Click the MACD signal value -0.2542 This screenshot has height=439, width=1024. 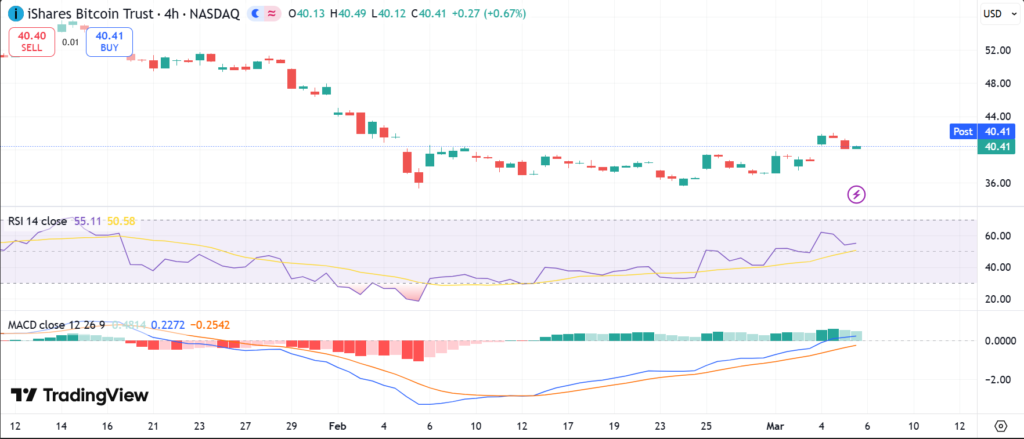(212, 325)
